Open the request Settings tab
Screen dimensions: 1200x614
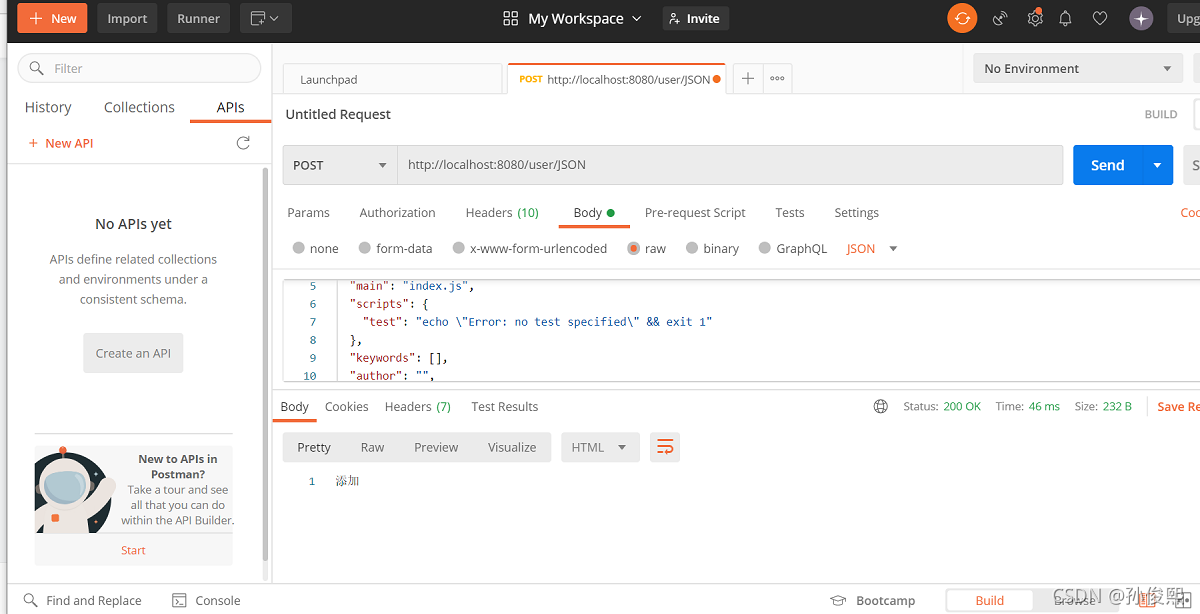pos(856,212)
